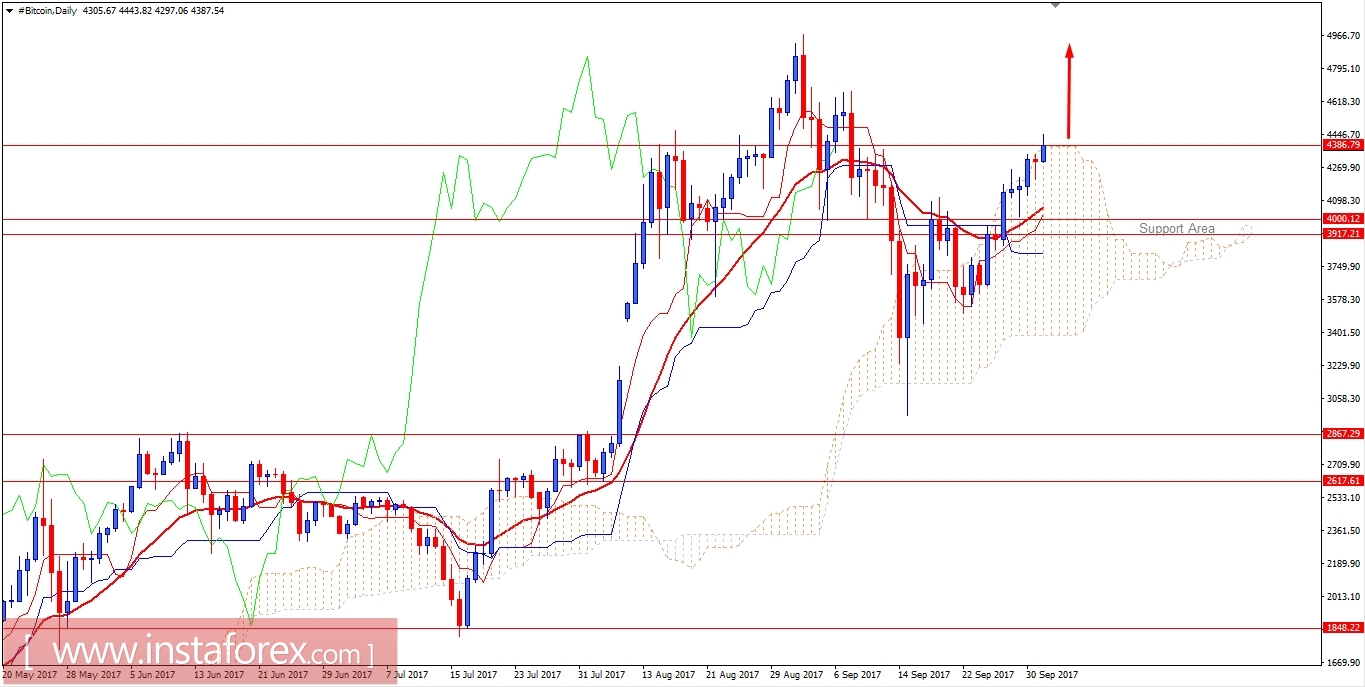The width and height of the screenshot is (1365, 687).
Task: Click price axis value 3058.30
Action: pyautogui.click(x=1343, y=399)
